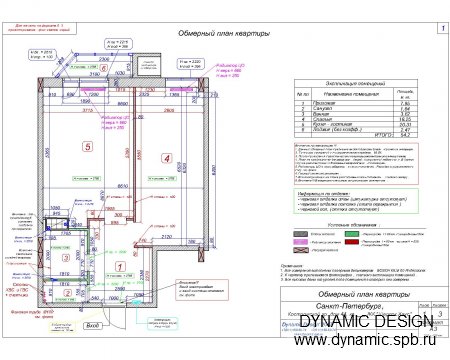Click the Обмерный план квартиры top heading
The height and width of the screenshot is (360, 450).
224,33
